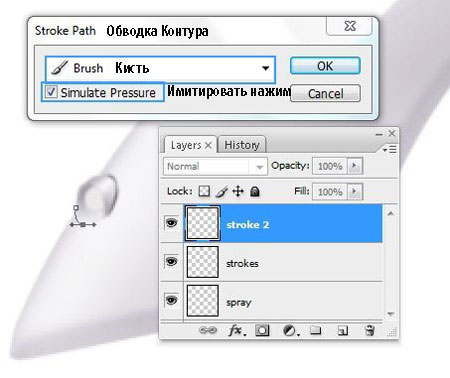Viewport: 450px width, 378px height.
Task: Select the strokes layer name
Action: tap(242, 263)
